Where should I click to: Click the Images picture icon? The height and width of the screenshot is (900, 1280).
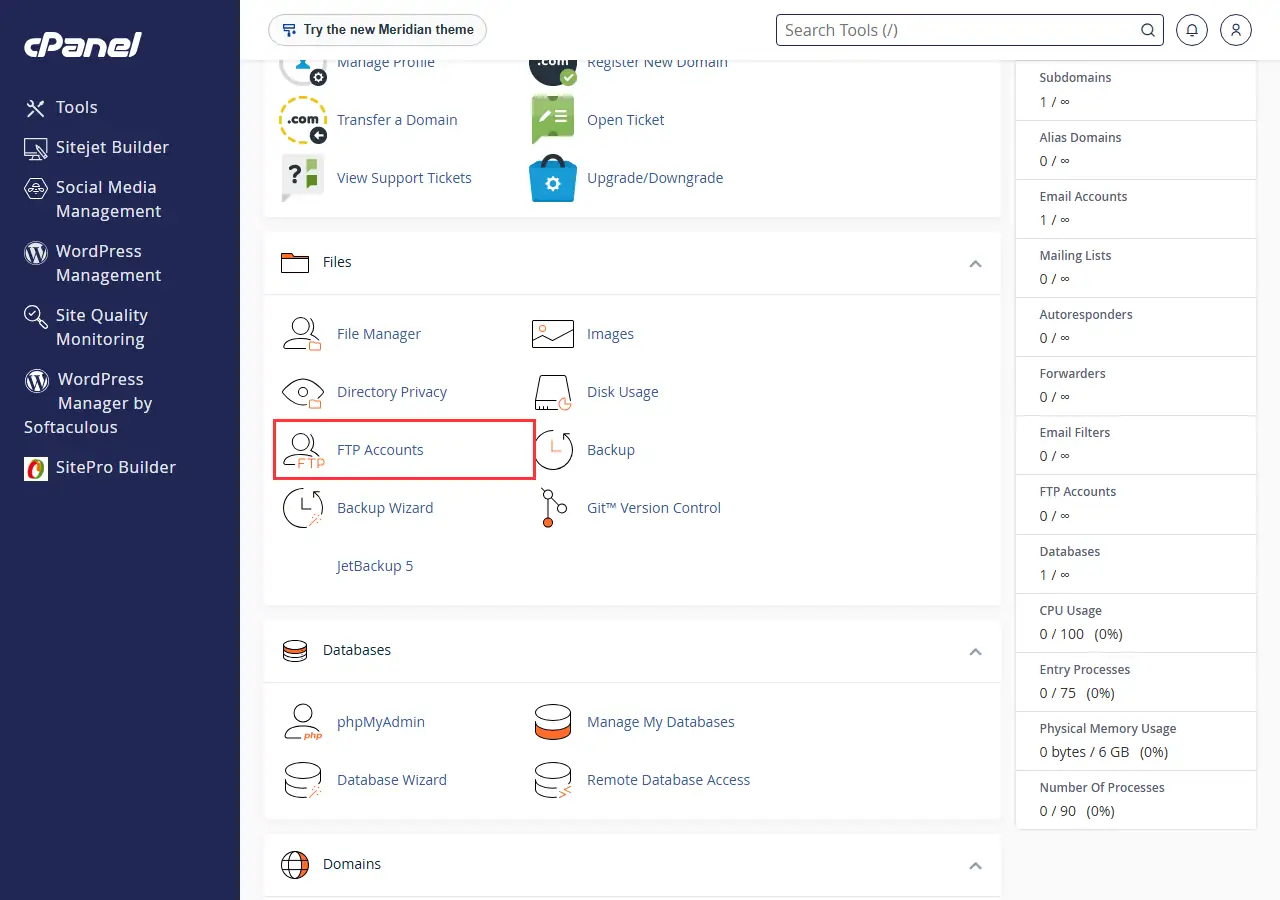tap(553, 334)
